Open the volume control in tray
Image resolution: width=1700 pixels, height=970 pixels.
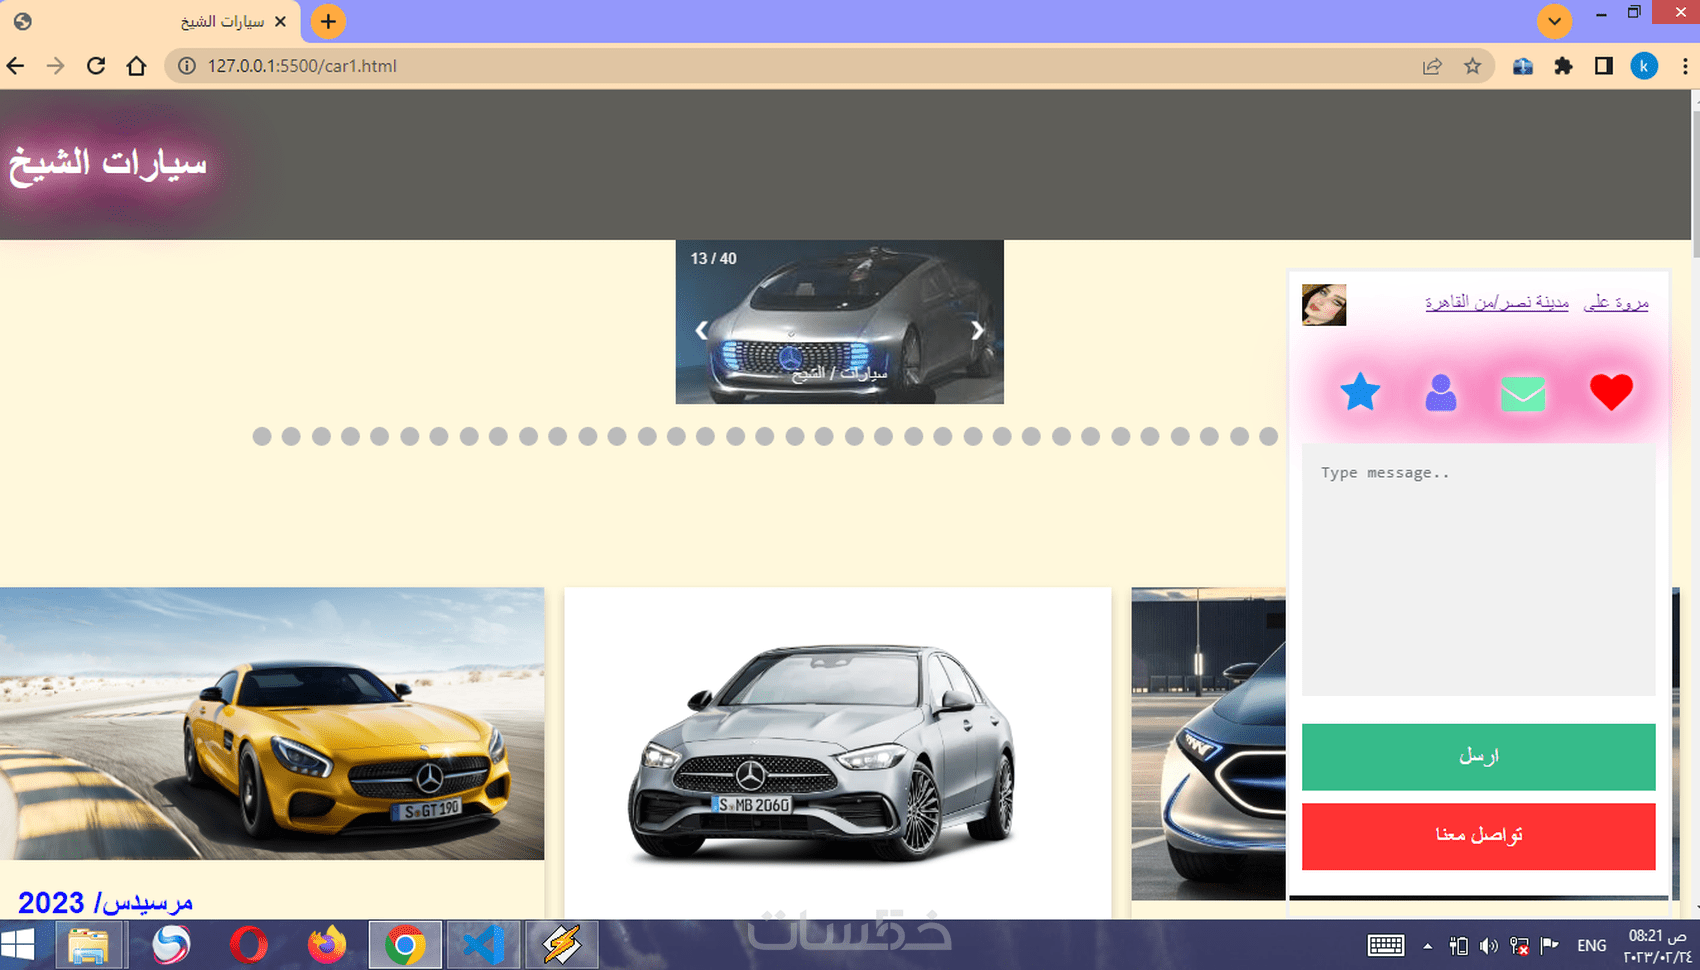coord(1489,946)
